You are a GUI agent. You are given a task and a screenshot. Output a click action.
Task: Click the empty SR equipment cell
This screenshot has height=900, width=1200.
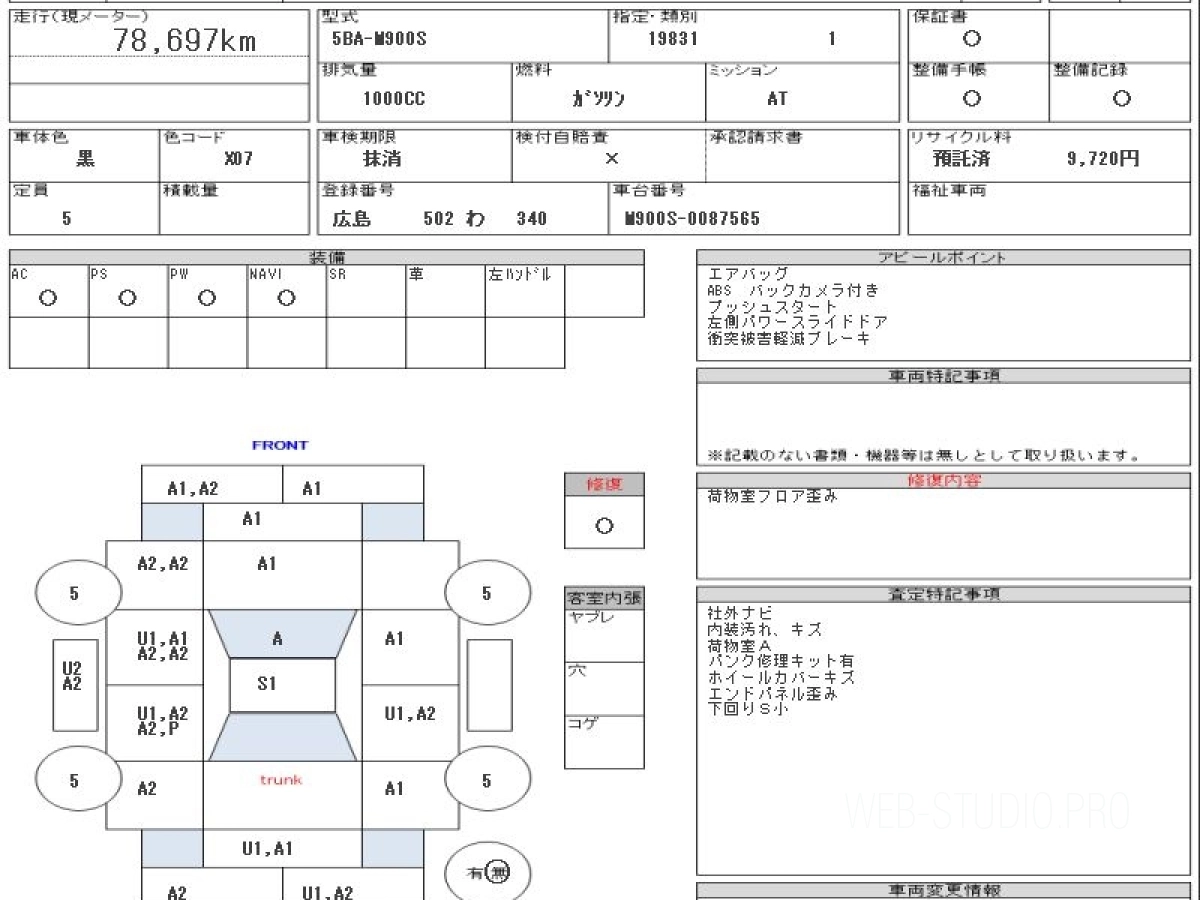[x=366, y=291]
